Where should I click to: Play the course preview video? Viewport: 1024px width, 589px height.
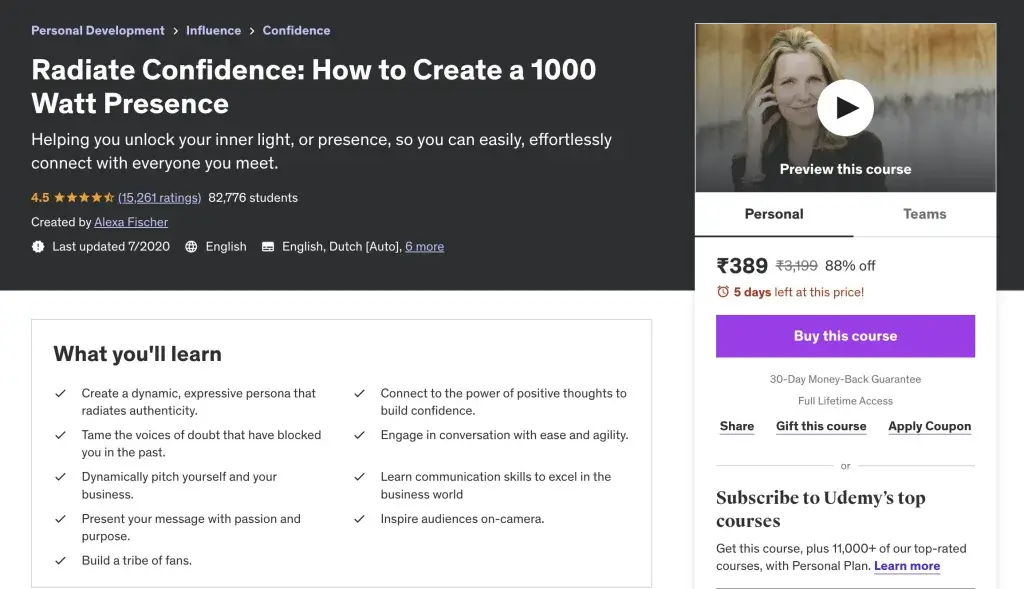(845, 108)
